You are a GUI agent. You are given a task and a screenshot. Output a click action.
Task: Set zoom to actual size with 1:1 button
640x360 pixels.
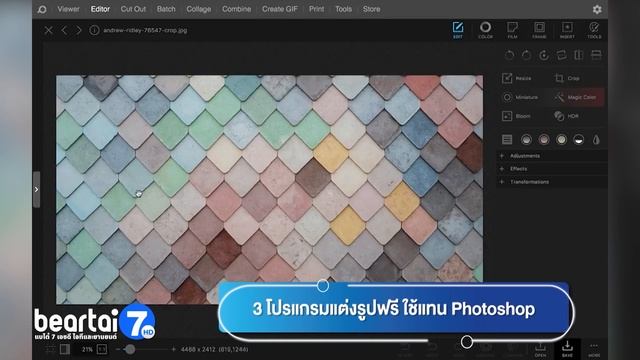tap(102, 349)
